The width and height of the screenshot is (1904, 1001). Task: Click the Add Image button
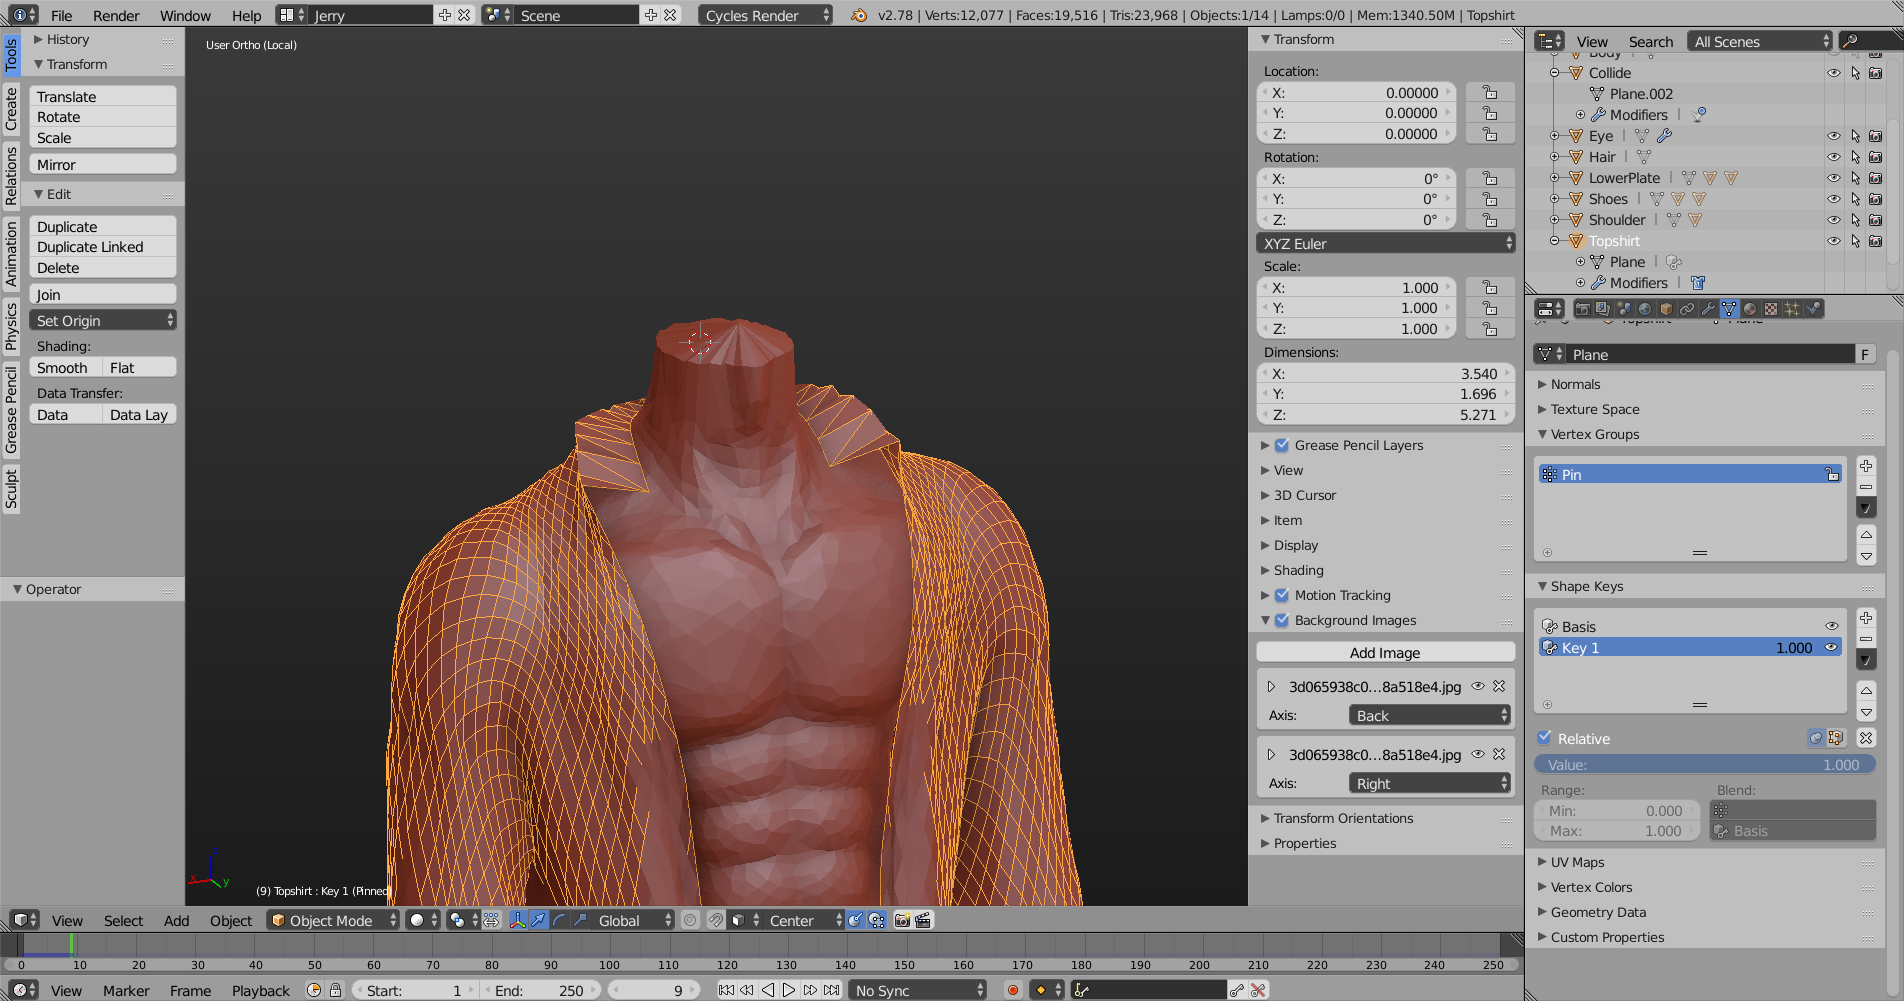pyautogui.click(x=1385, y=652)
